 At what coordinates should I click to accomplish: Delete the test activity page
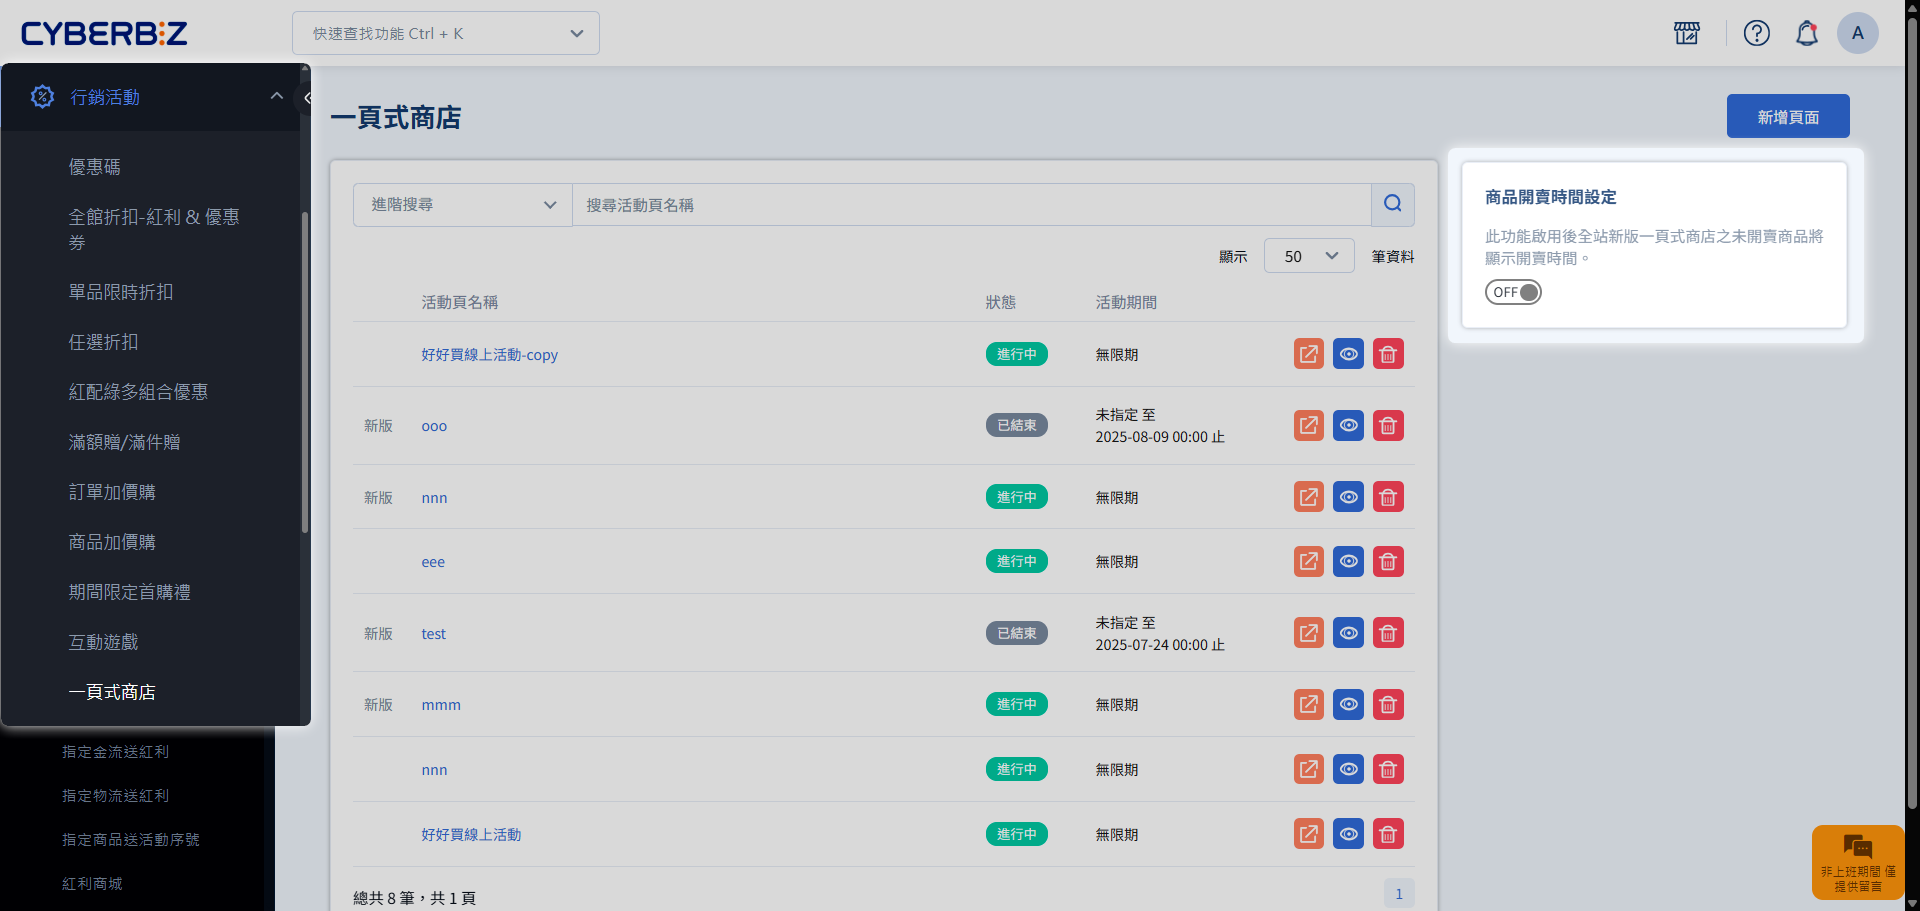pos(1388,633)
